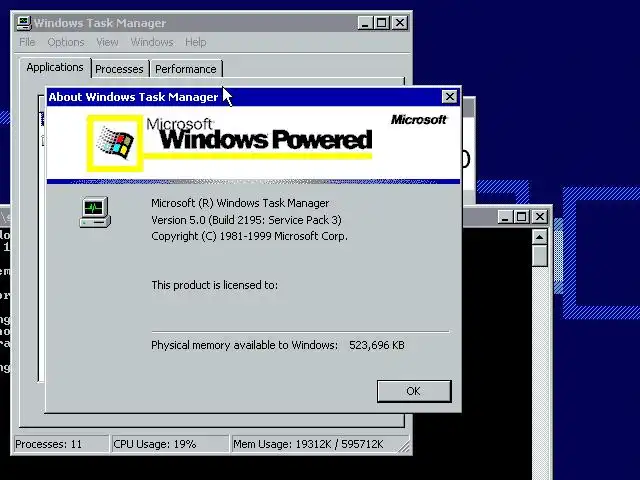This screenshot has width=640, height=480.
Task: Minimize the Windows Task Manager window
Action: (365, 23)
